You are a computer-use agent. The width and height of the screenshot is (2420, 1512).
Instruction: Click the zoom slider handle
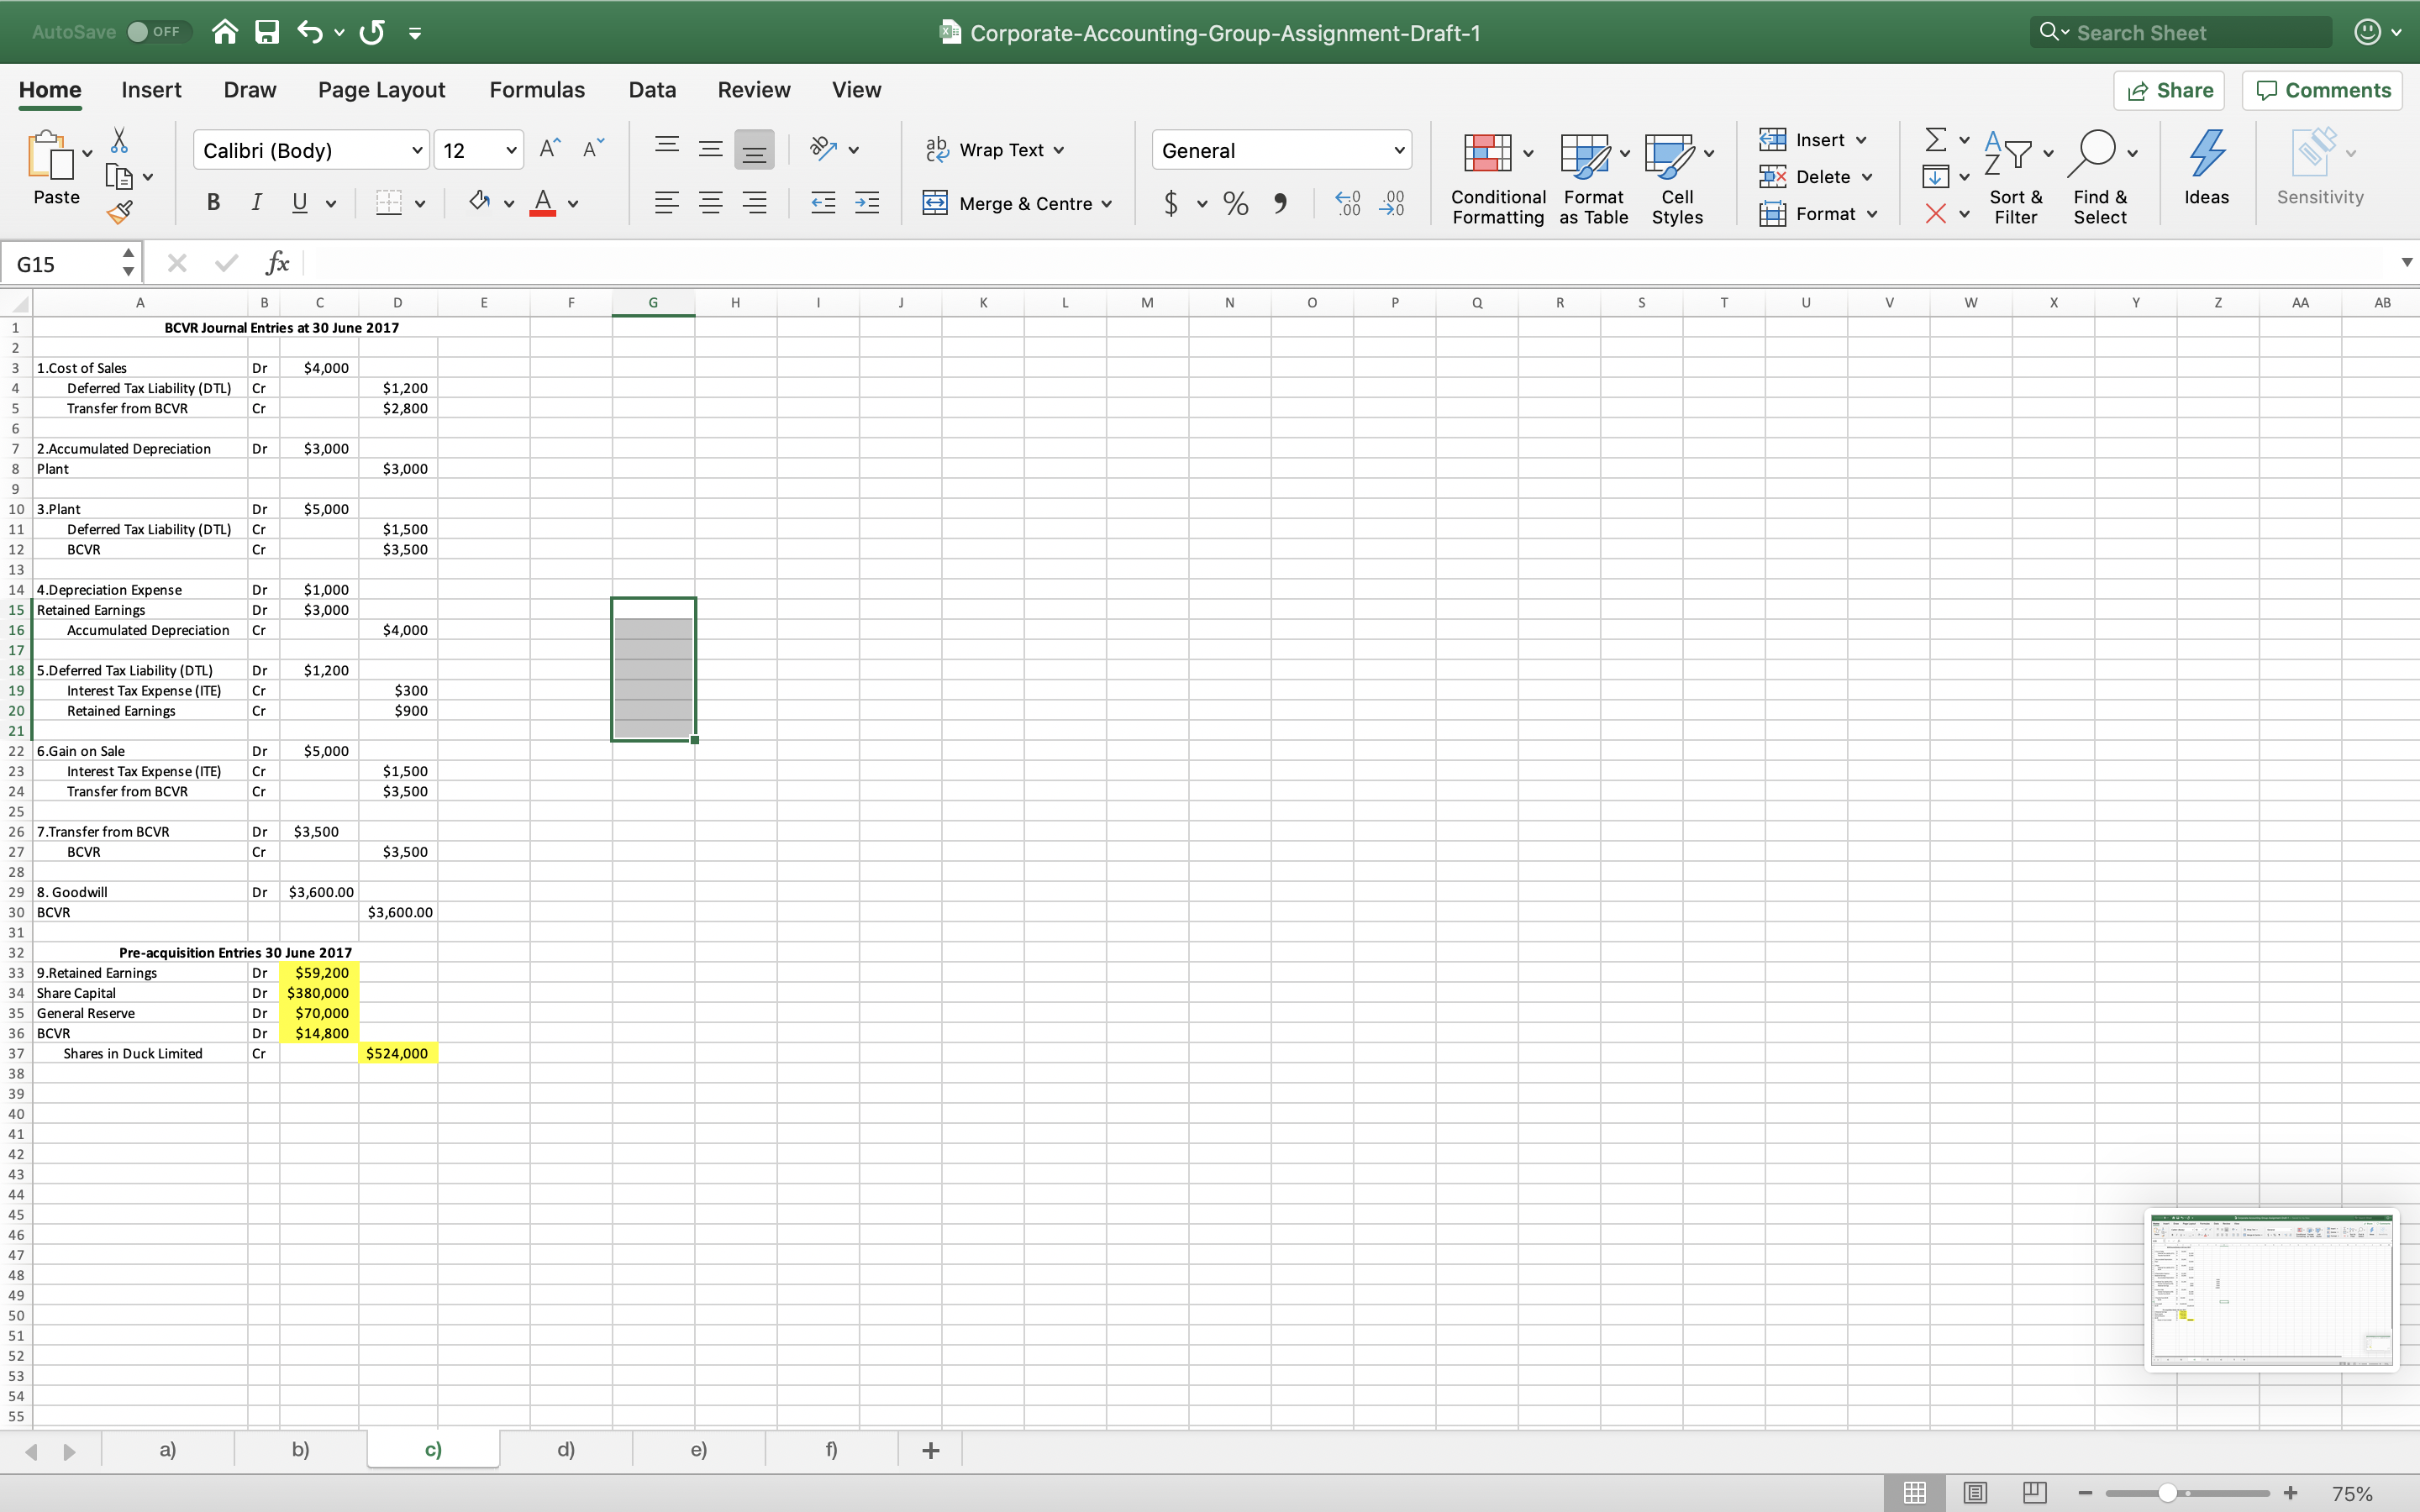[x=2167, y=1492]
